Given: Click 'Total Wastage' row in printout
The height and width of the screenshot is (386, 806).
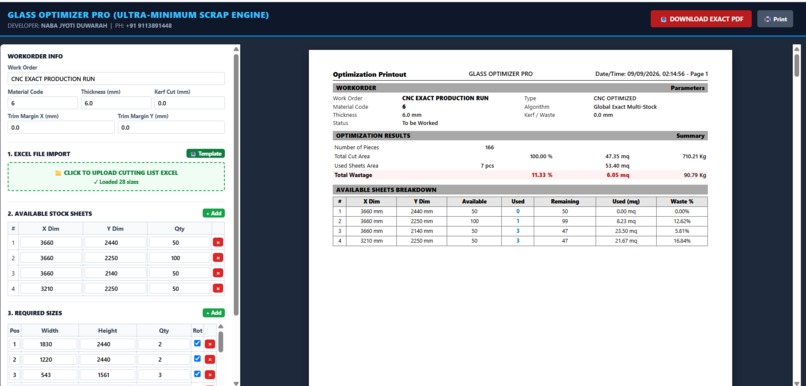Looking at the screenshot, I should (520, 175).
